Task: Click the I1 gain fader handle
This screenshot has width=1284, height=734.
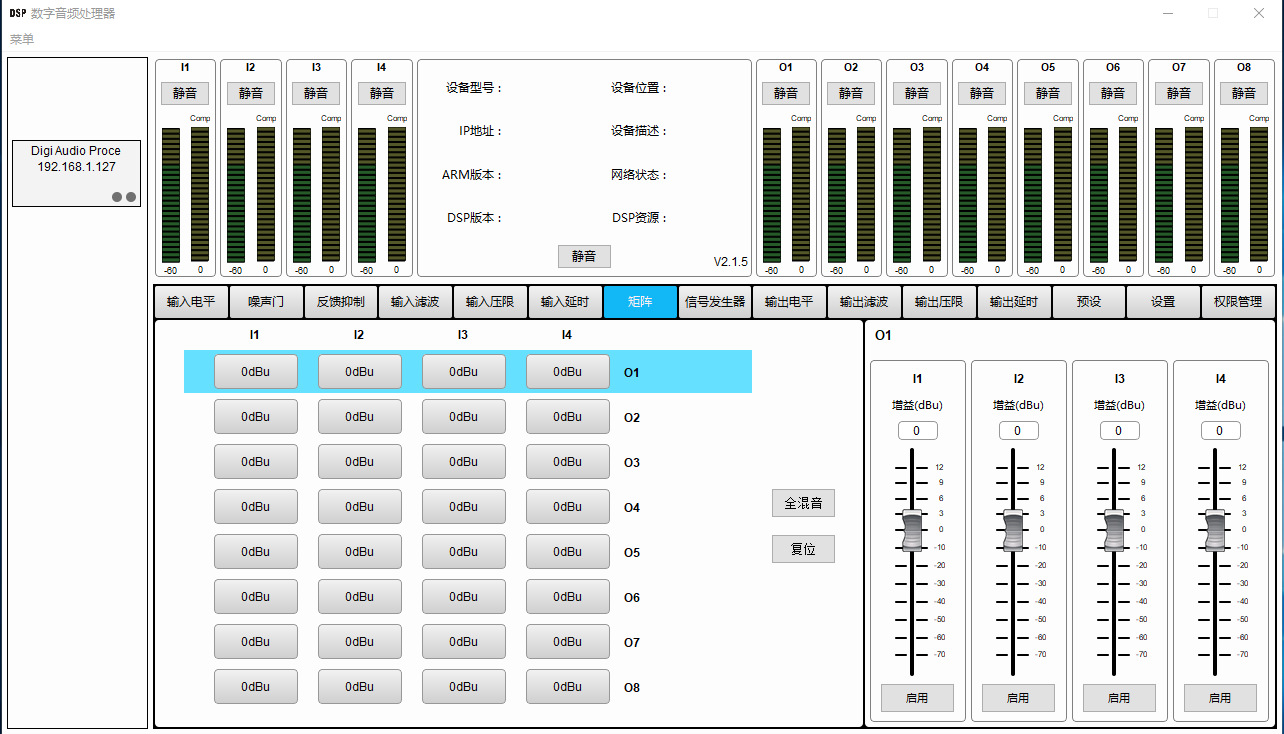Action: (912, 530)
